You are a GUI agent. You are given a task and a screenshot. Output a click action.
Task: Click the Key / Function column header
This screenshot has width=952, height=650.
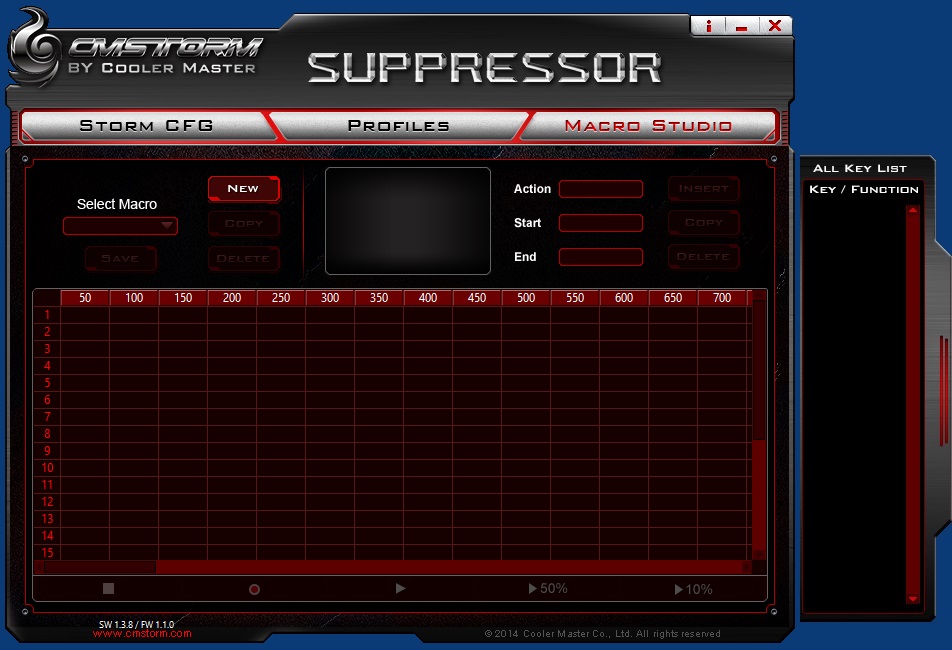863,189
